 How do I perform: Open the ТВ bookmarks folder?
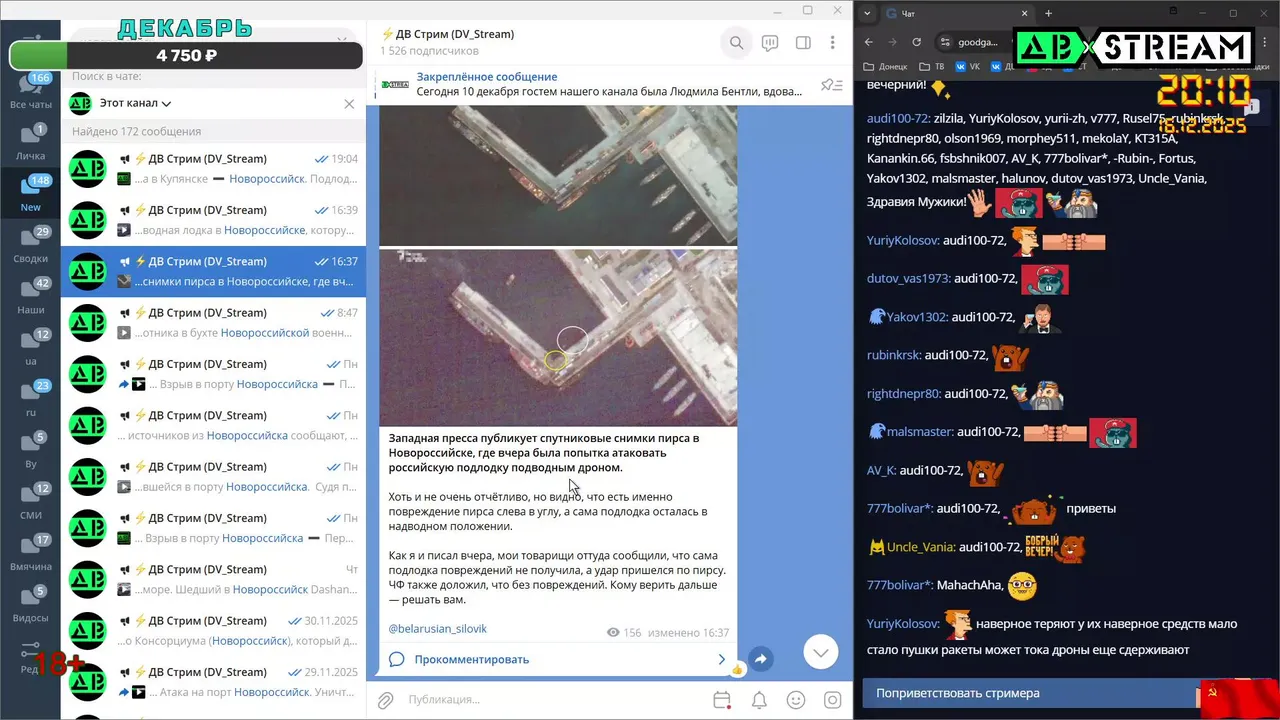click(932, 67)
